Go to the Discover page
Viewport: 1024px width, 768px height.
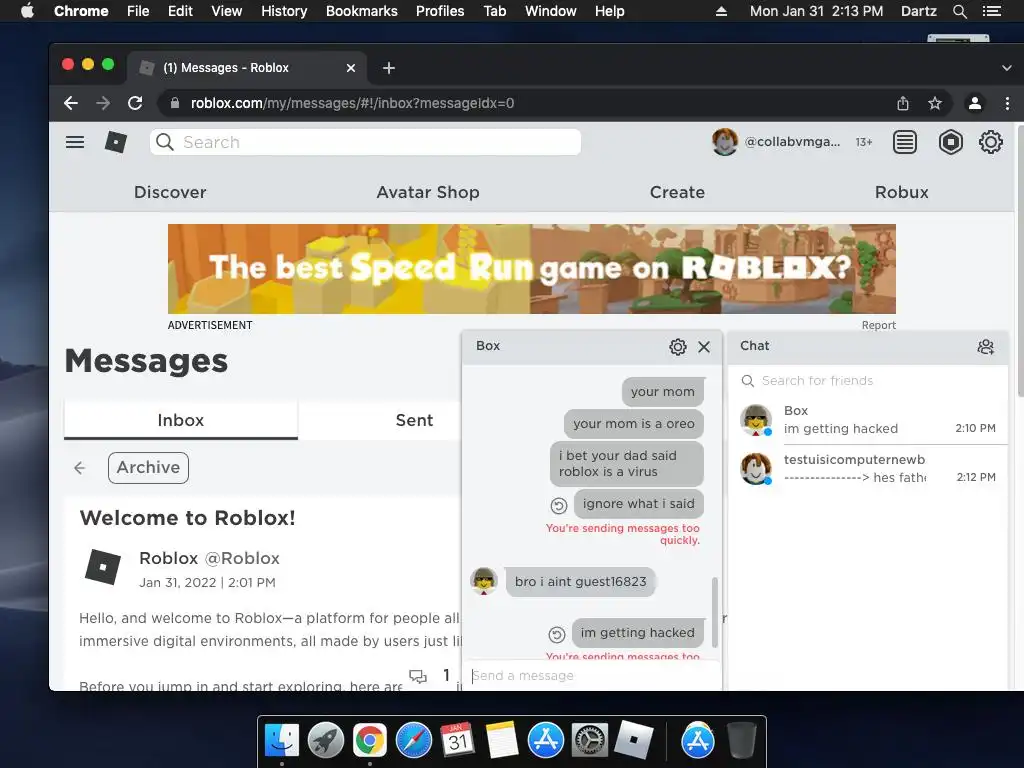click(170, 193)
